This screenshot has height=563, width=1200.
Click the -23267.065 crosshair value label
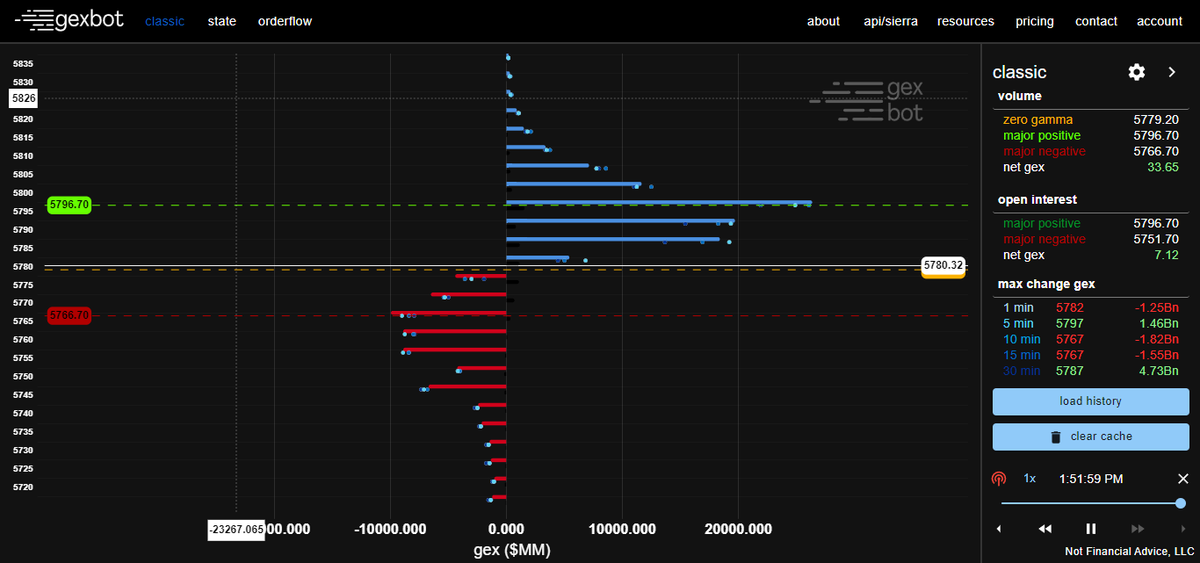tap(236, 530)
